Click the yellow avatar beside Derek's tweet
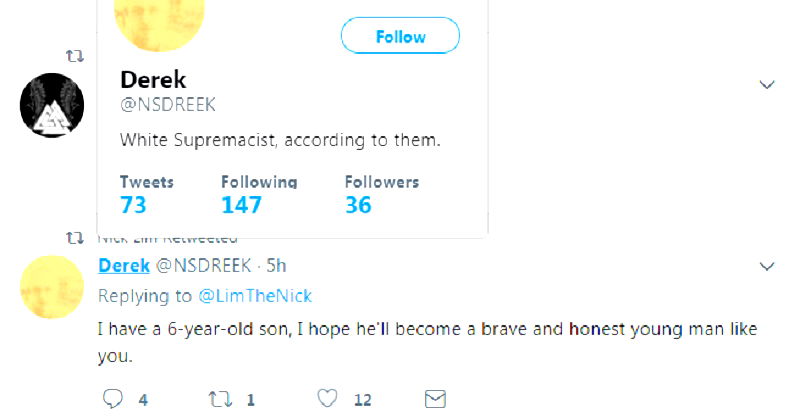The image size is (800, 418). coord(52,287)
